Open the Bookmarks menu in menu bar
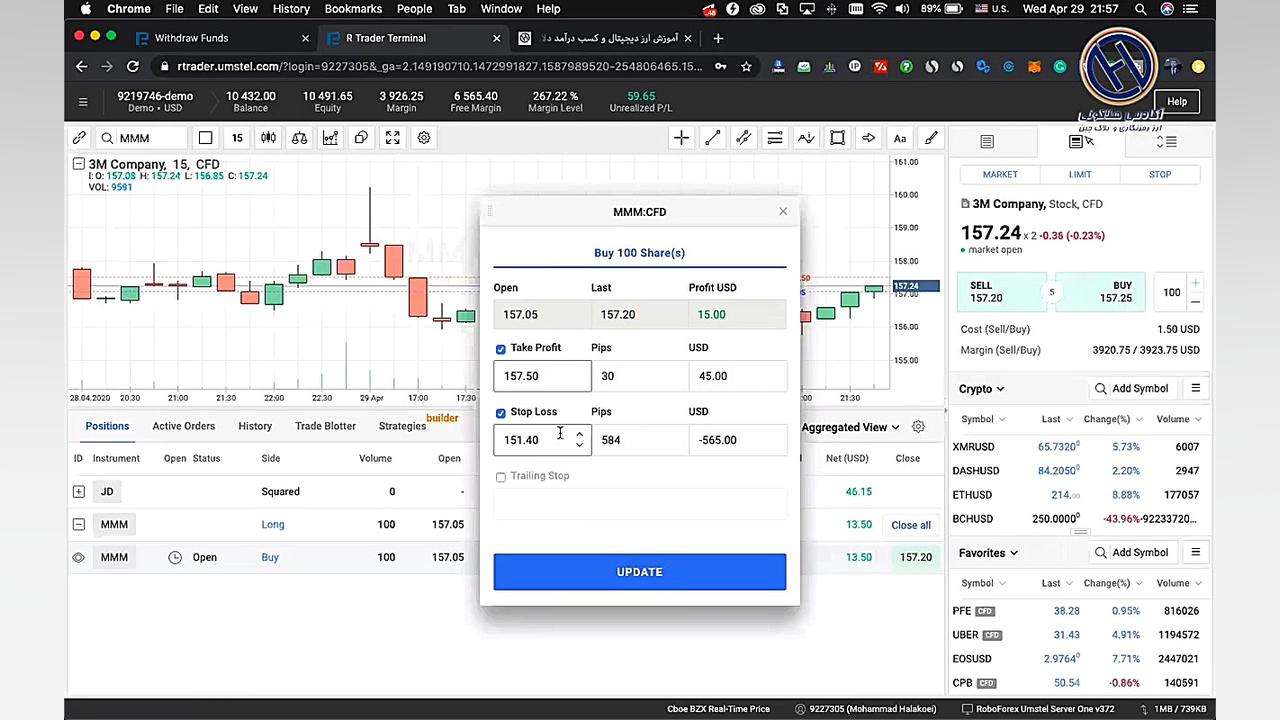The width and height of the screenshot is (1280, 720). pyautogui.click(x=353, y=9)
